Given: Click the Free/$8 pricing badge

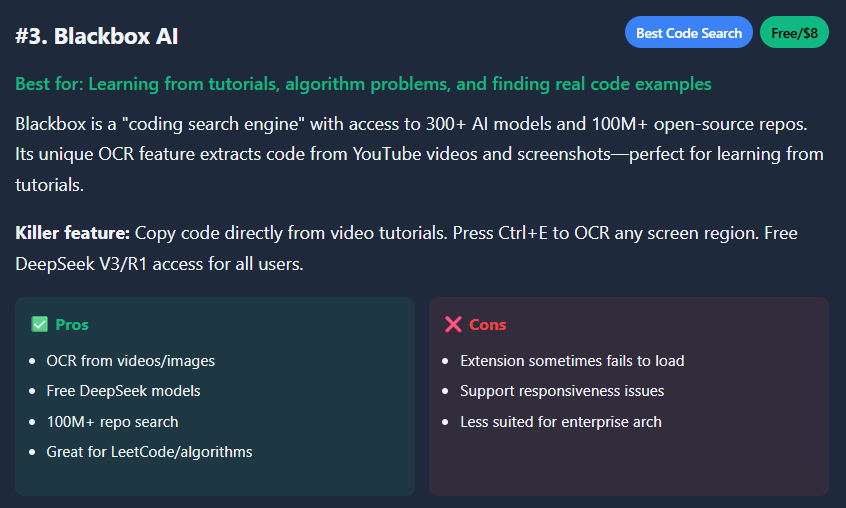Looking at the screenshot, I should pyautogui.click(x=795, y=33).
